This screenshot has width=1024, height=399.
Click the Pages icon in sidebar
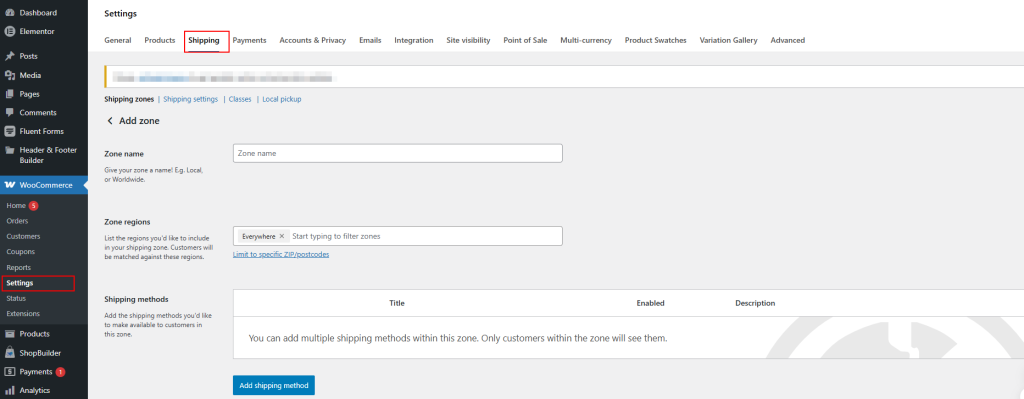10,94
